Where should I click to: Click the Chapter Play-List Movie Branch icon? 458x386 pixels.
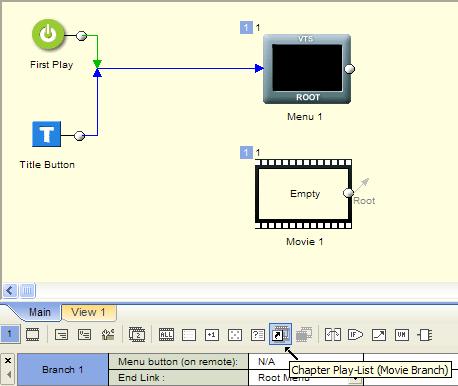tap(280, 334)
